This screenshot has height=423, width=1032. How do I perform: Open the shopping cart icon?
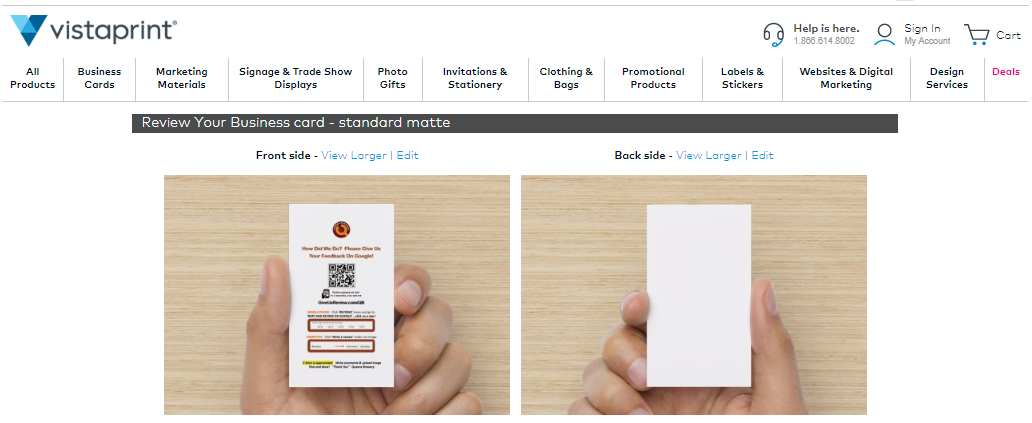(977, 34)
